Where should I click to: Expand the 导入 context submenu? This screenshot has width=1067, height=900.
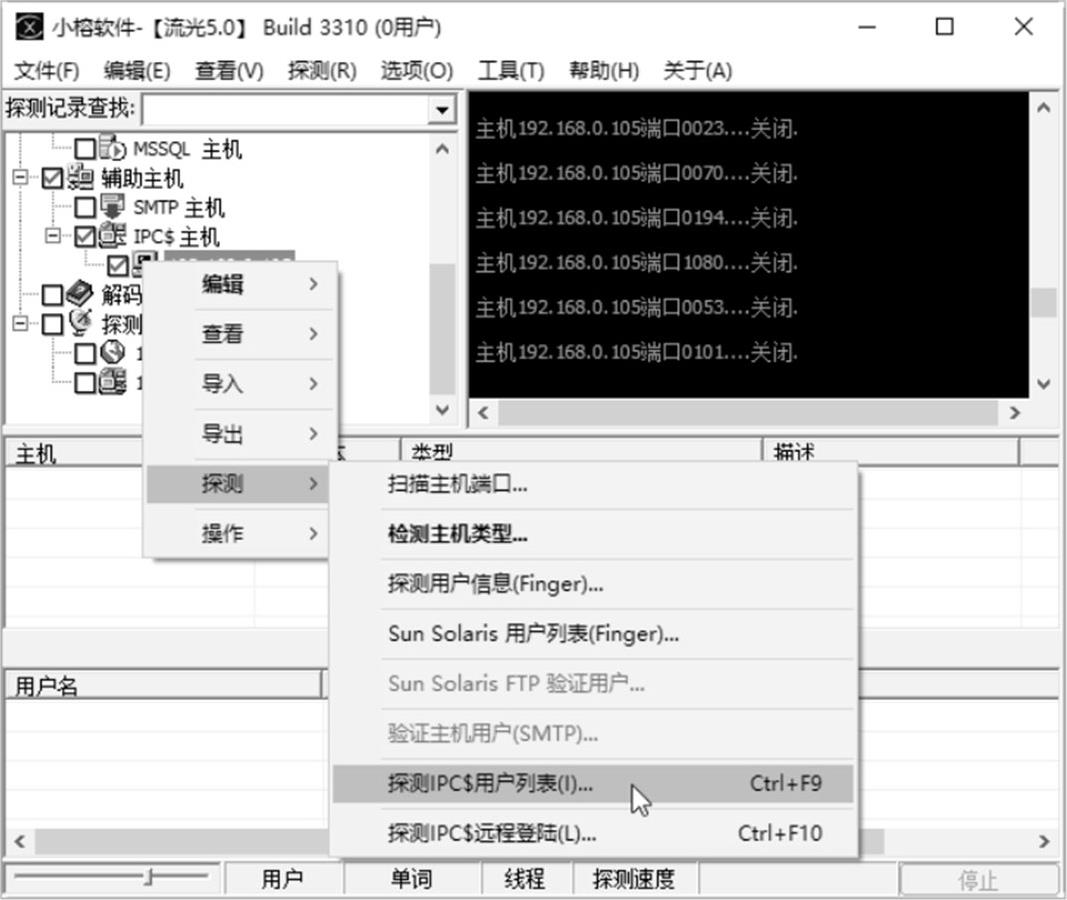click(239, 384)
